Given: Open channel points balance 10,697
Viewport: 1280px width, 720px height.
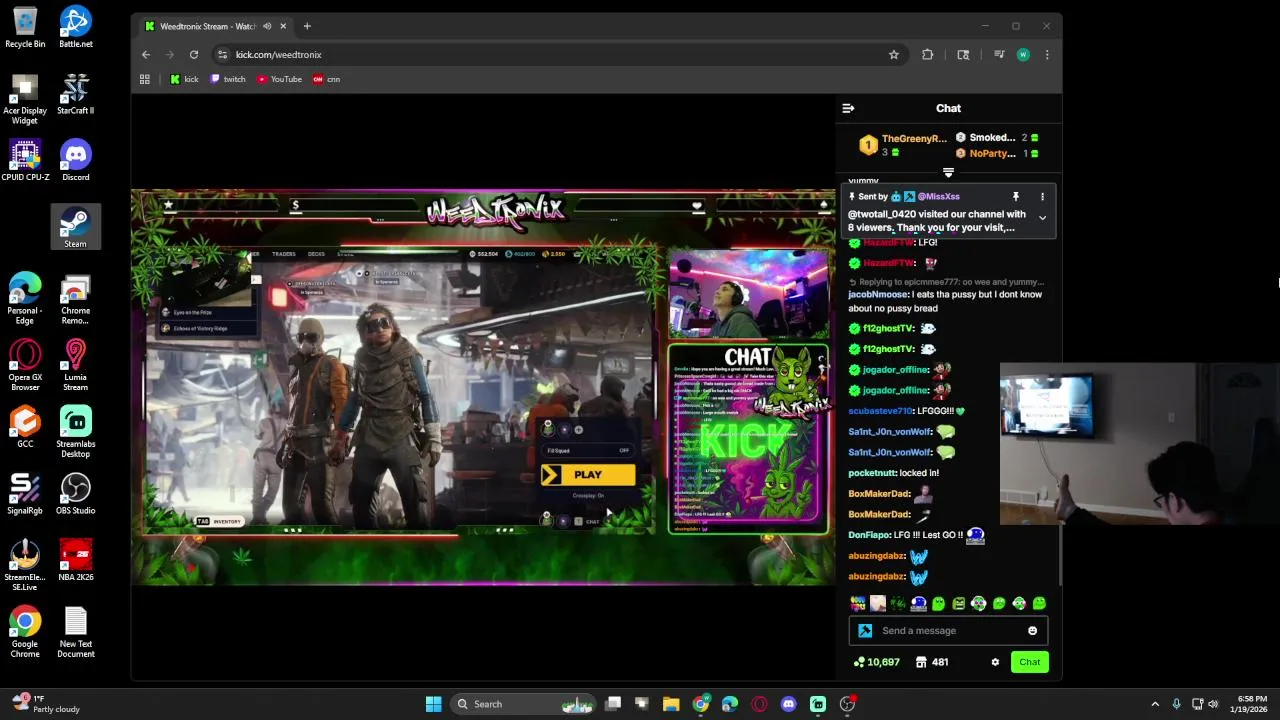Looking at the screenshot, I should click(876, 662).
